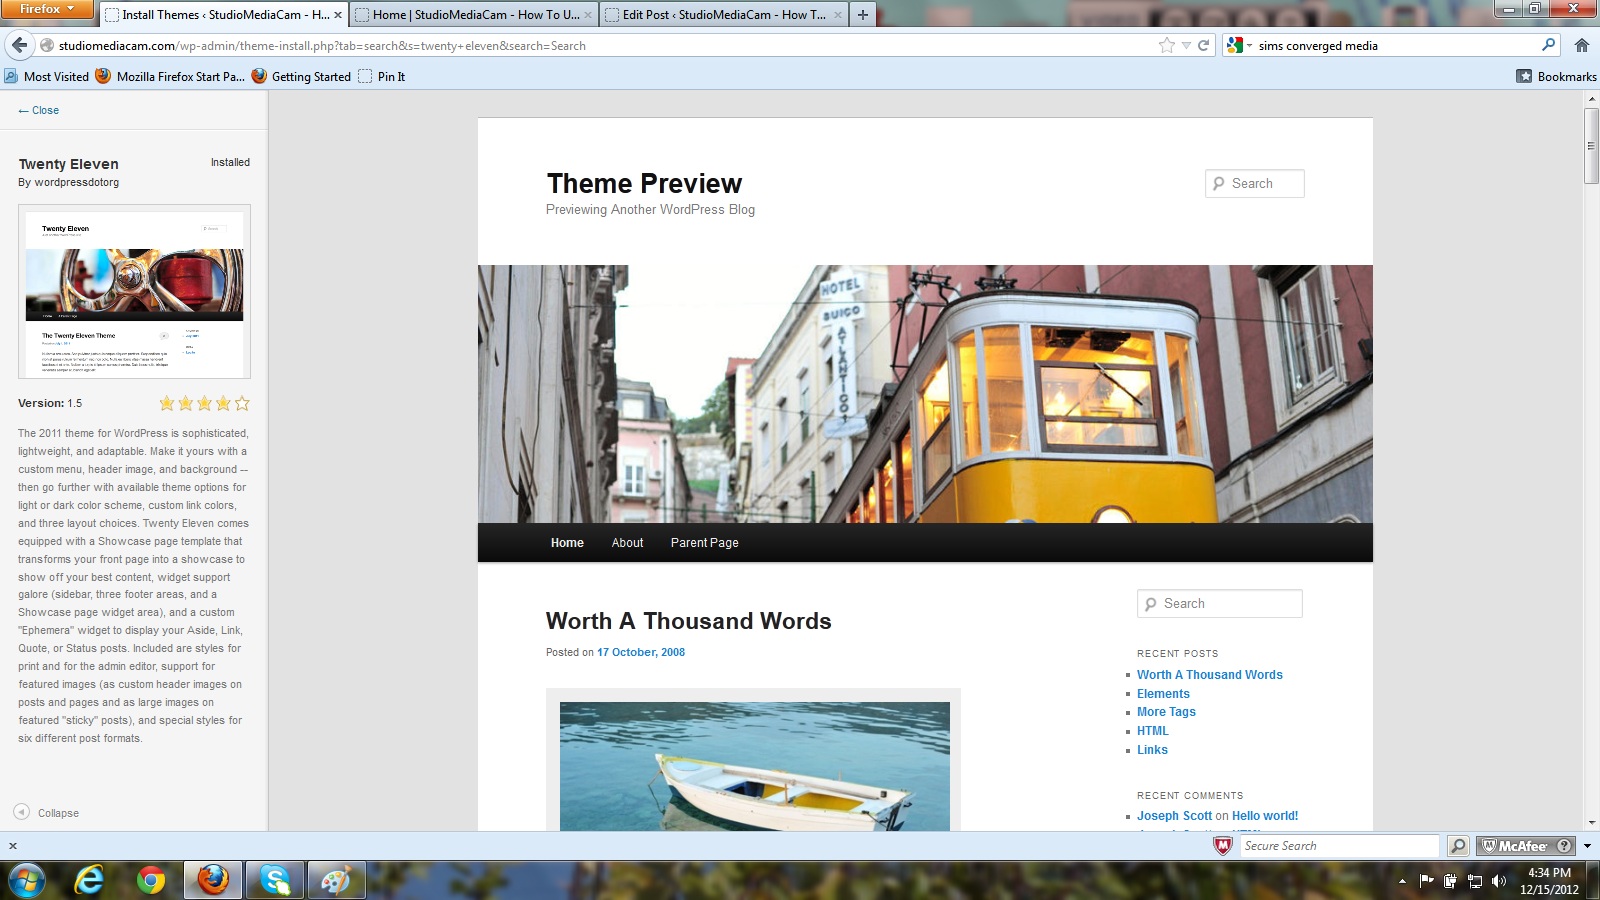The height and width of the screenshot is (900, 1600).
Task: Open the Hello world! comment link
Action: pos(1265,816)
